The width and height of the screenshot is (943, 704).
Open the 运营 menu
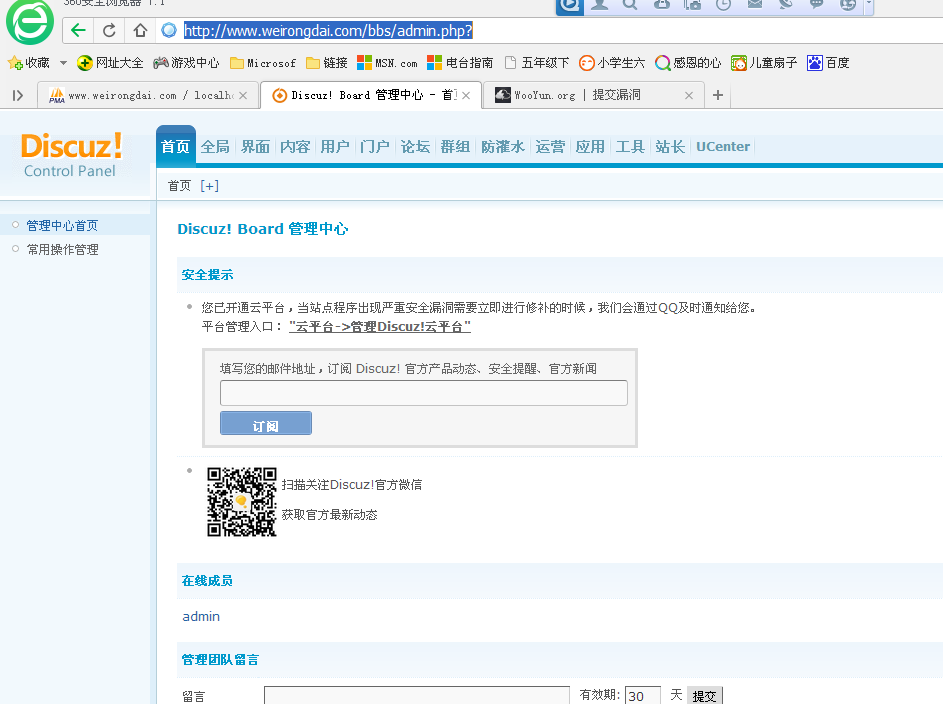tap(550, 147)
